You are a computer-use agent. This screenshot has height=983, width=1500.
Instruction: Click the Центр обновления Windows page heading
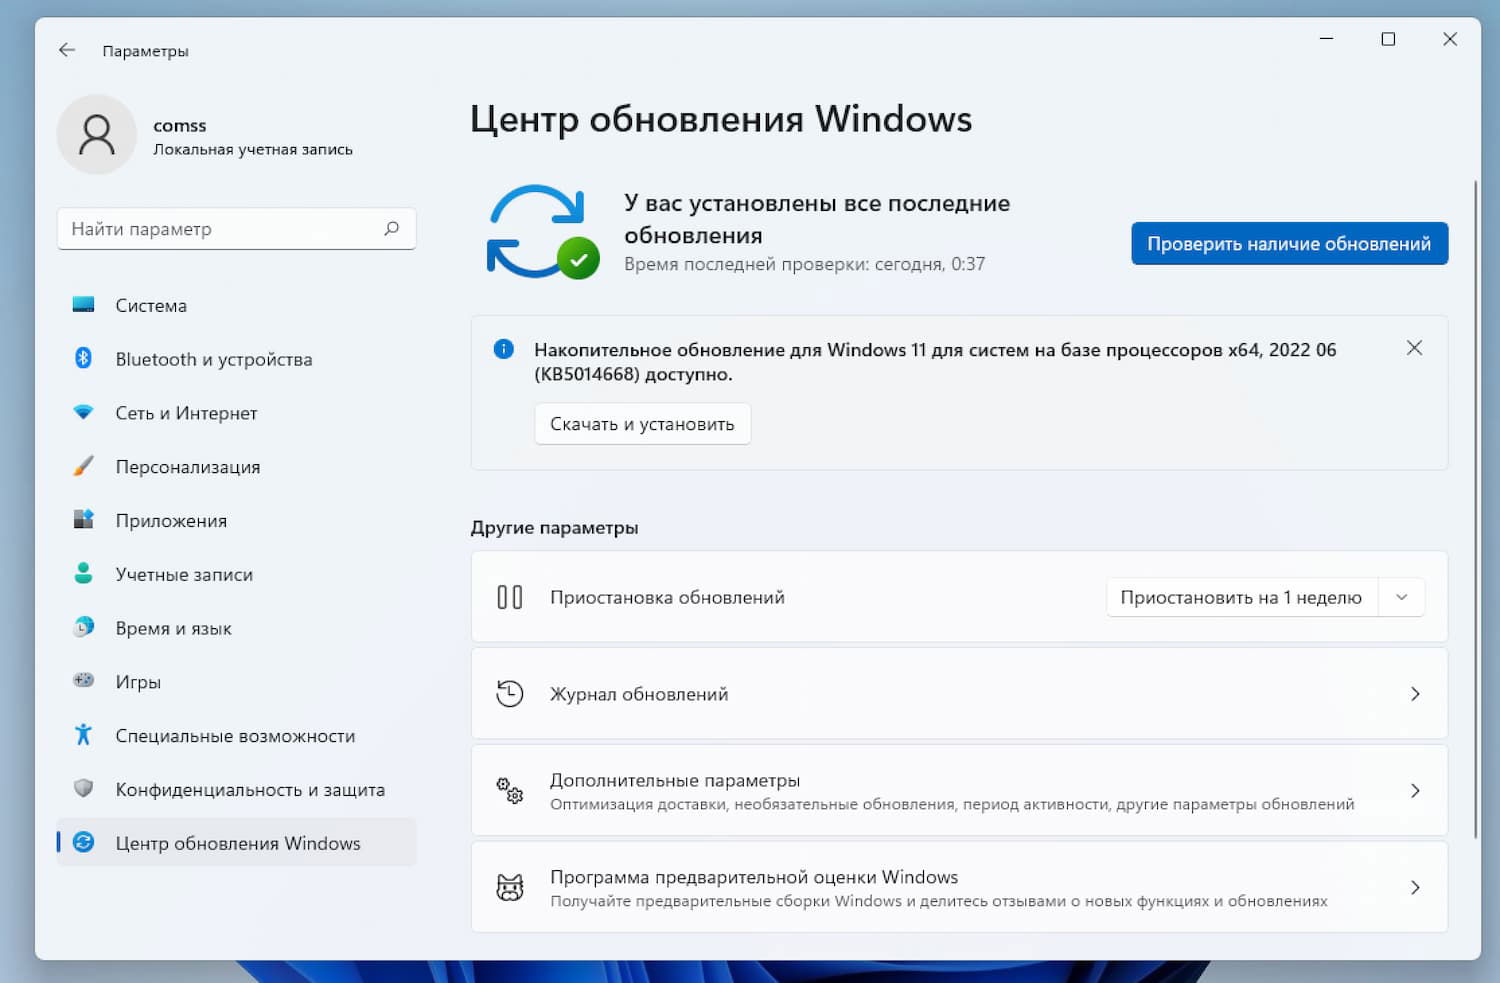[x=721, y=119]
